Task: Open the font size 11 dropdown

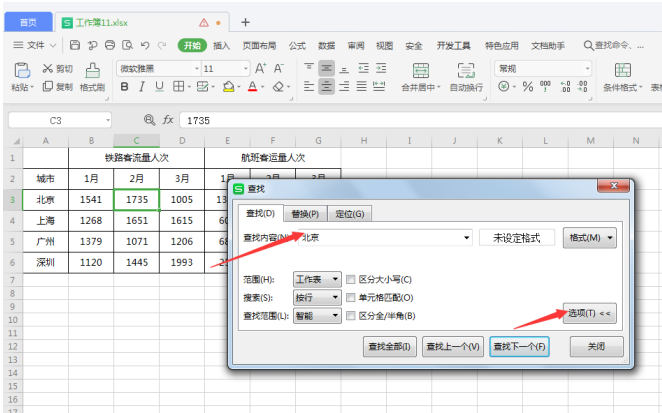Action: click(x=246, y=68)
